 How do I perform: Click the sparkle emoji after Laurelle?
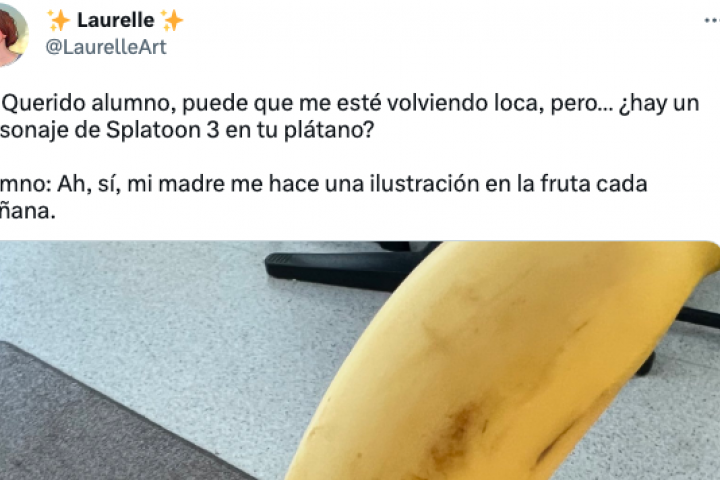(173, 20)
